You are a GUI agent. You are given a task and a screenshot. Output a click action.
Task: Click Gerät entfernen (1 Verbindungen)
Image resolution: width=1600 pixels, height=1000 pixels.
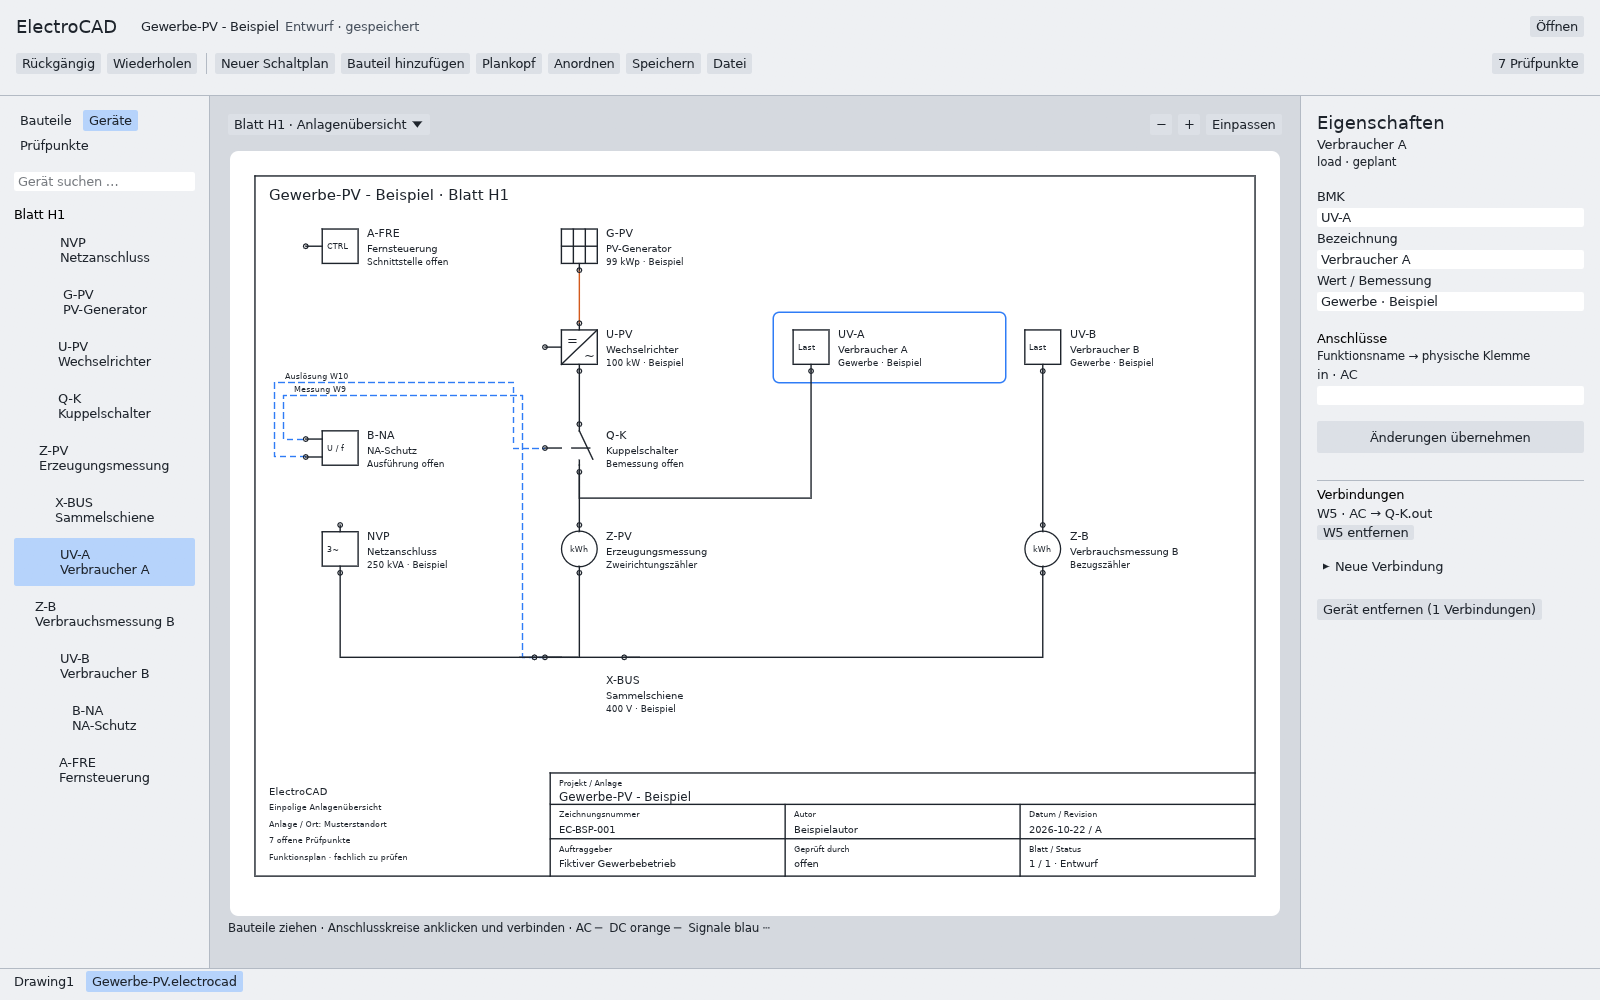click(1429, 610)
